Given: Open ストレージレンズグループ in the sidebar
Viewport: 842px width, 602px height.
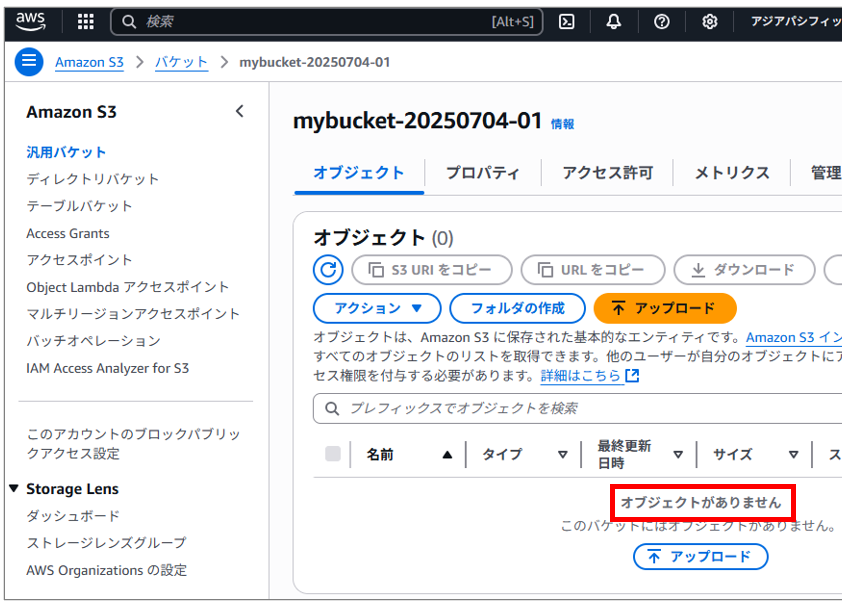Looking at the screenshot, I should (106, 543).
